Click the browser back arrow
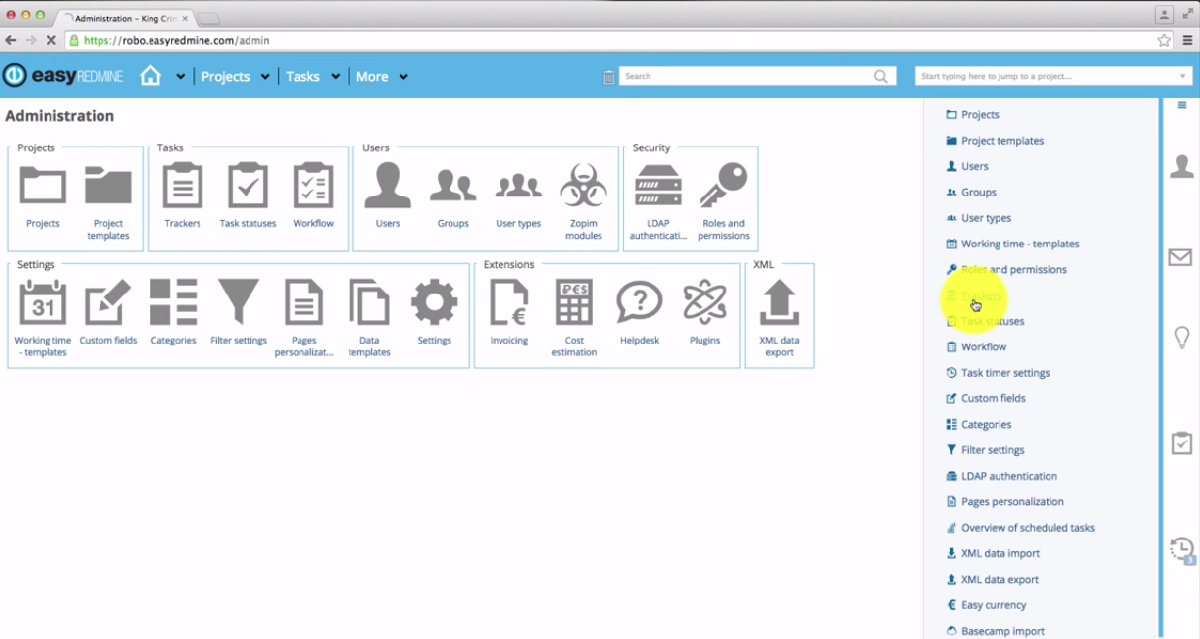 (x=11, y=41)
